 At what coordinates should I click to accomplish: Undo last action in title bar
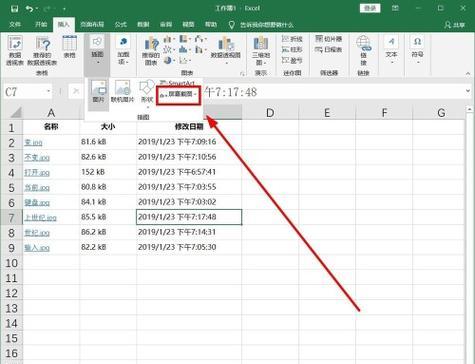click(x=29, y=9)
